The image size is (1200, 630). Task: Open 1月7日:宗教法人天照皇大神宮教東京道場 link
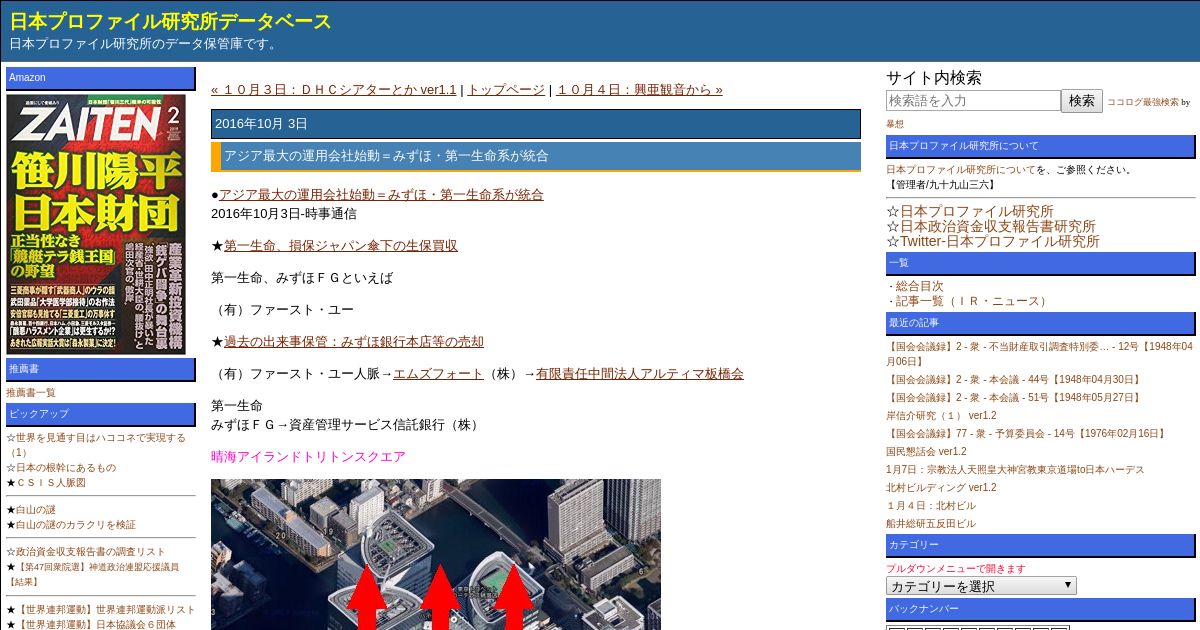click(x=1015, y=470)
